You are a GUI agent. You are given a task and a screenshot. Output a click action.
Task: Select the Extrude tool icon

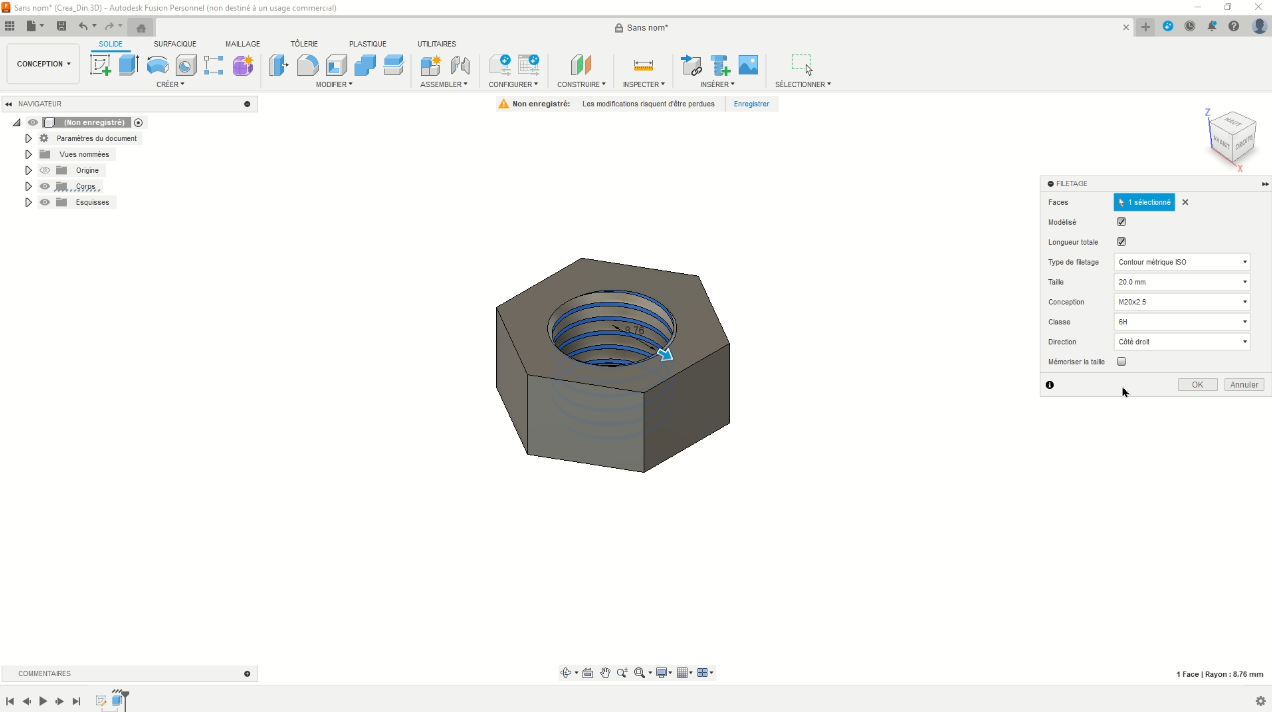129,66
